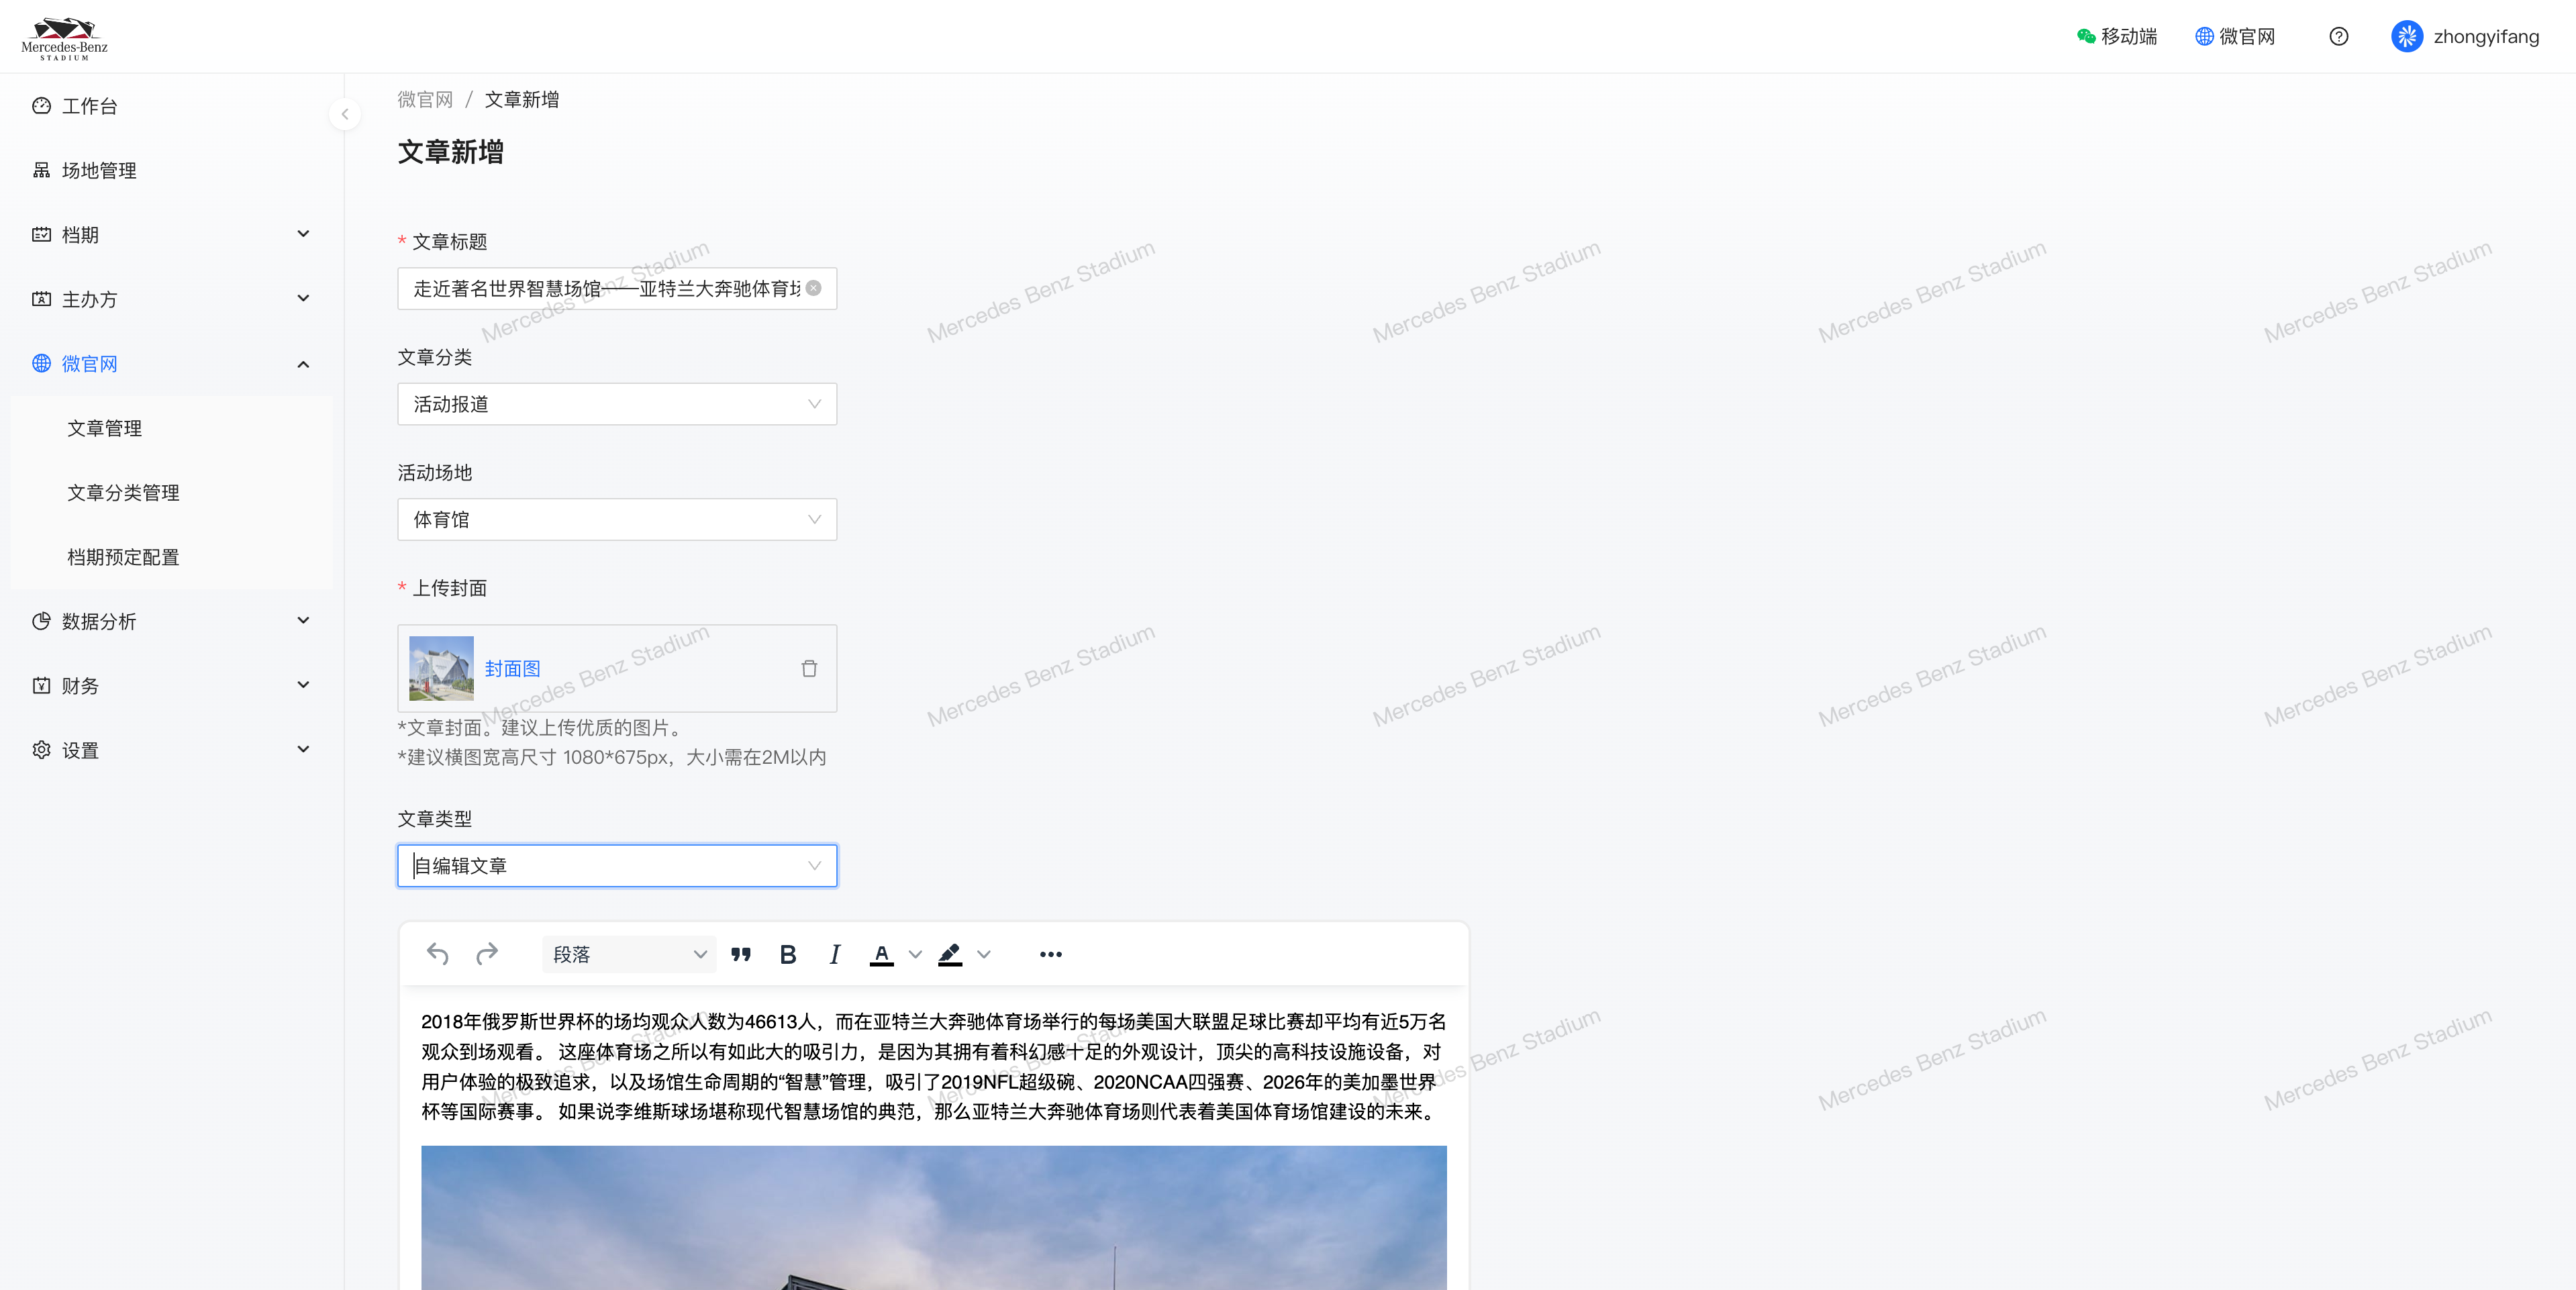Open the 封面图 file link
Screen dimensions: 2576x1290
(512, 669)
